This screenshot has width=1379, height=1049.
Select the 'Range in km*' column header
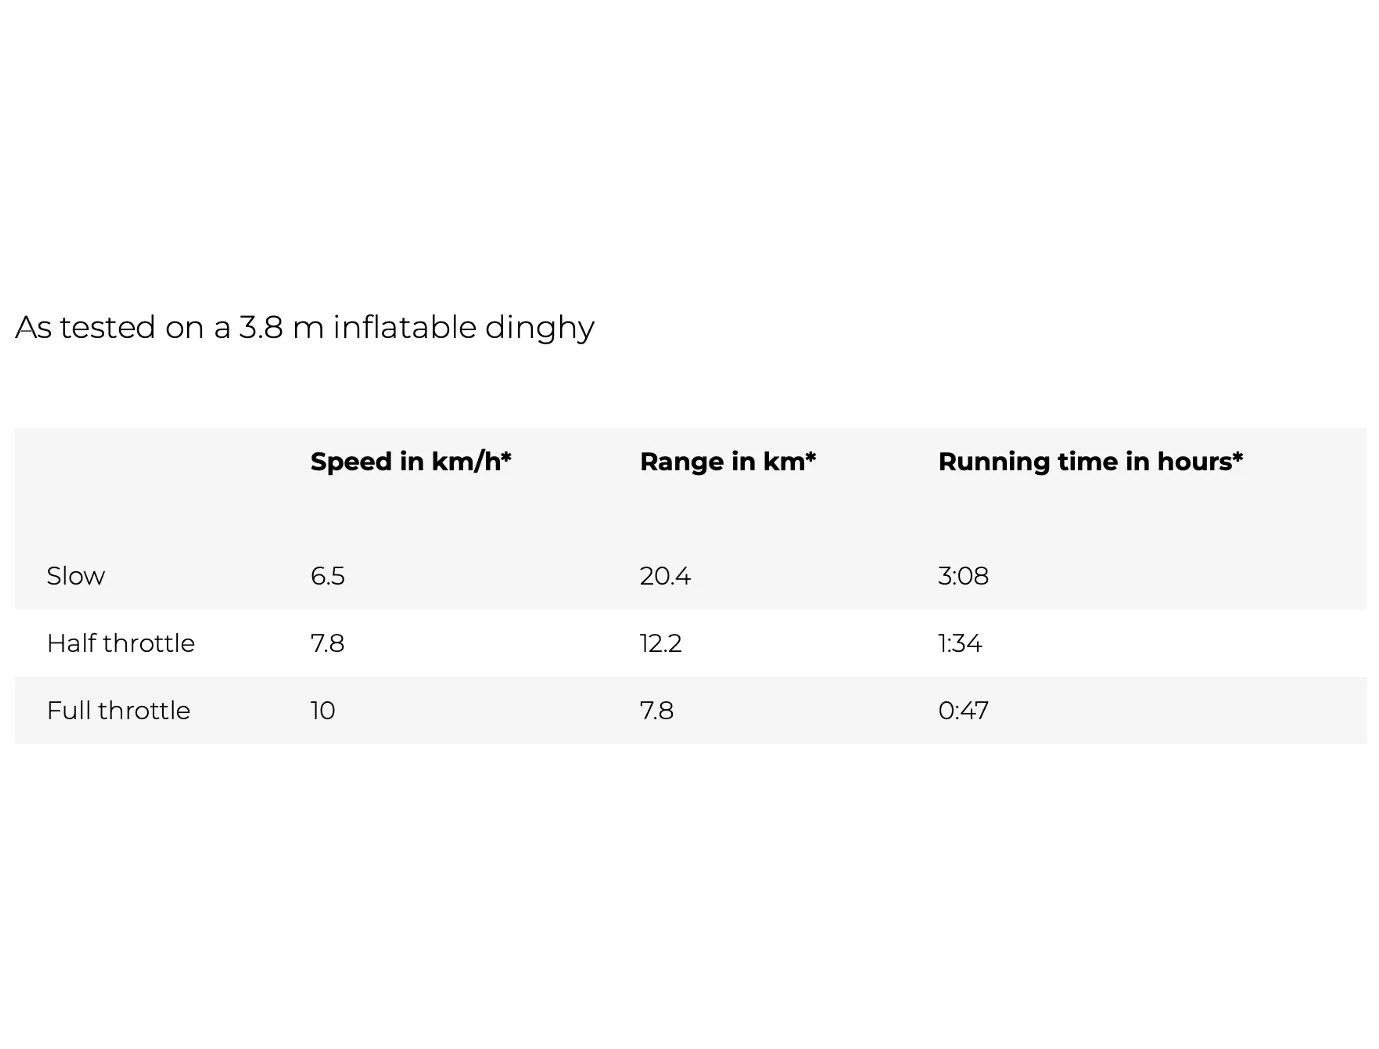pyautogui.click(x=728, y=461)
